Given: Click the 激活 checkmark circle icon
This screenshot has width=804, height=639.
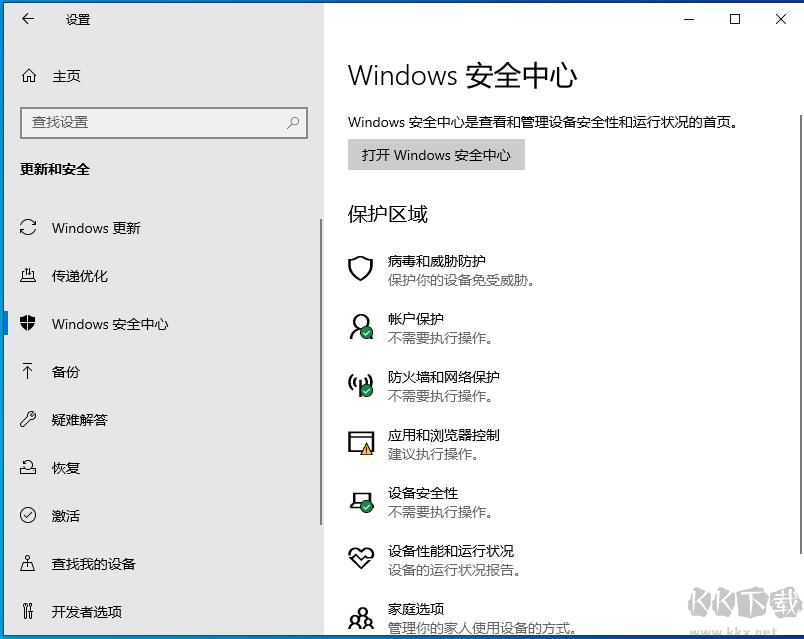Looking at the screenshot, I should click(x=28, y=515).
